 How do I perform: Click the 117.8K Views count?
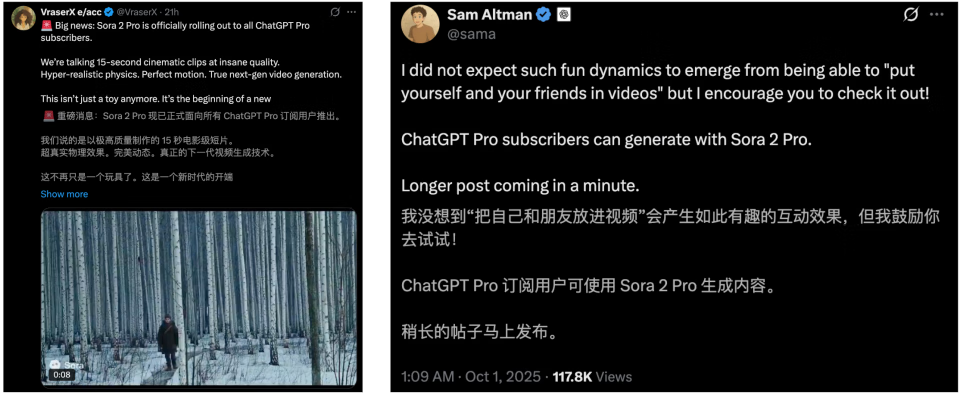(x=592, y=376)
